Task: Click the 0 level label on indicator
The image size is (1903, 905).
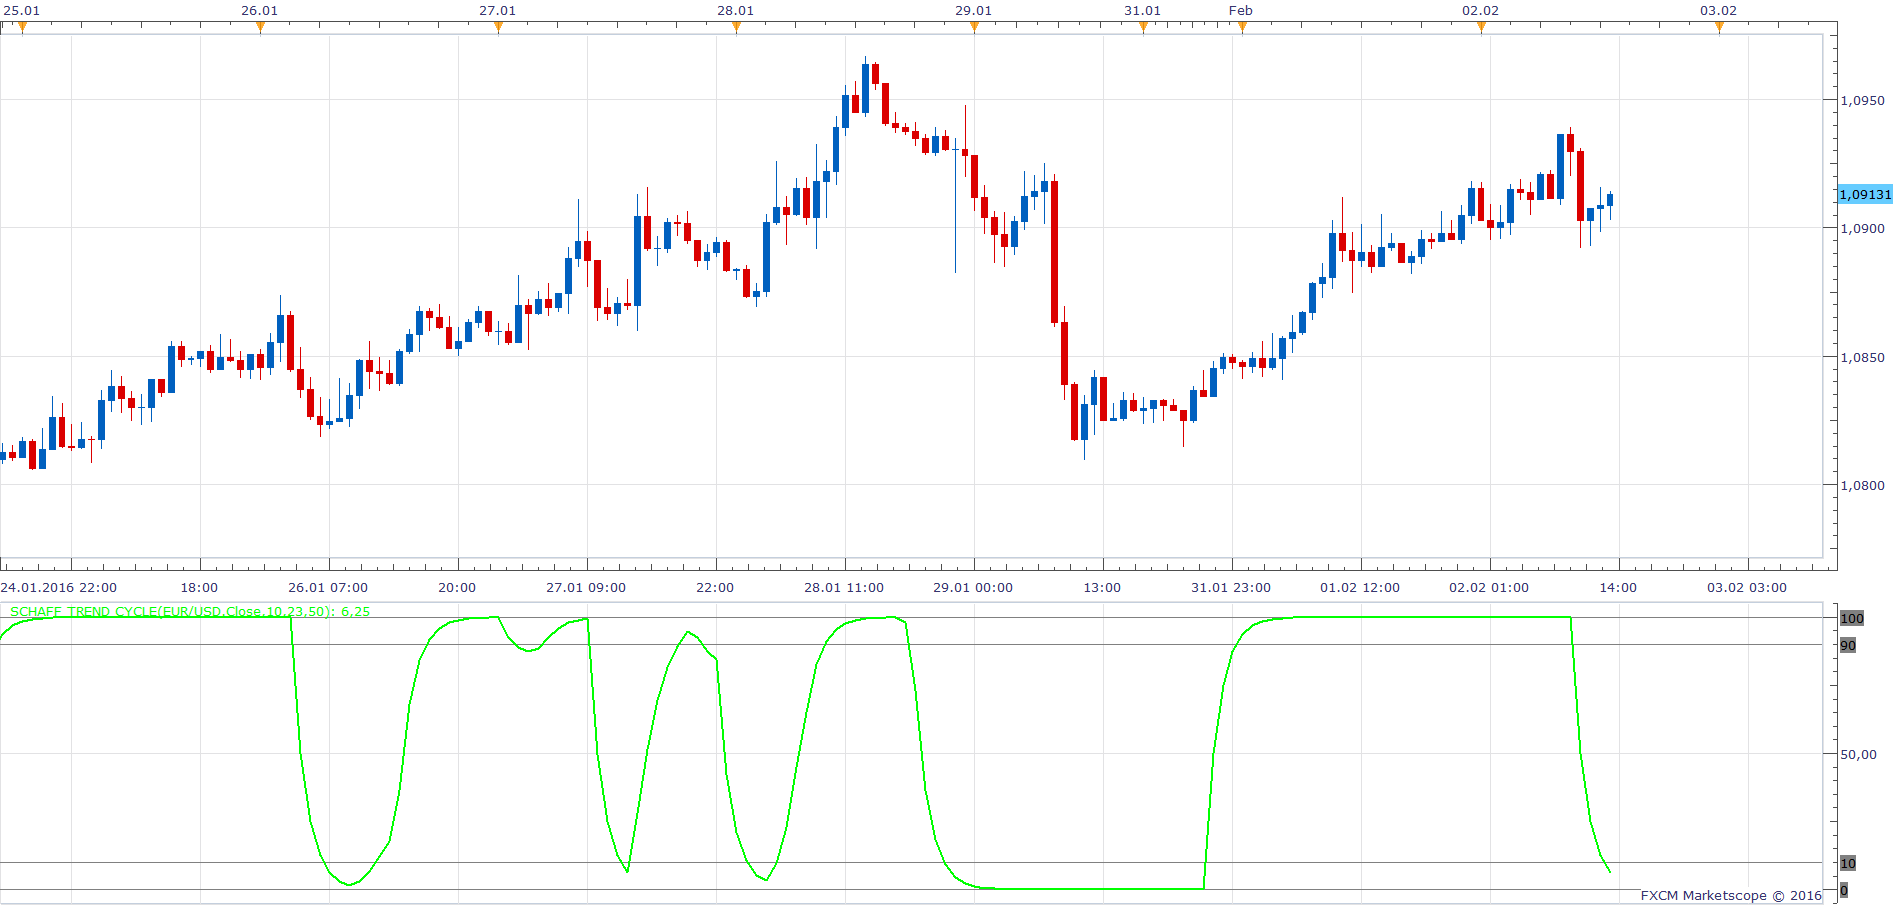Action: (1844, 890)
